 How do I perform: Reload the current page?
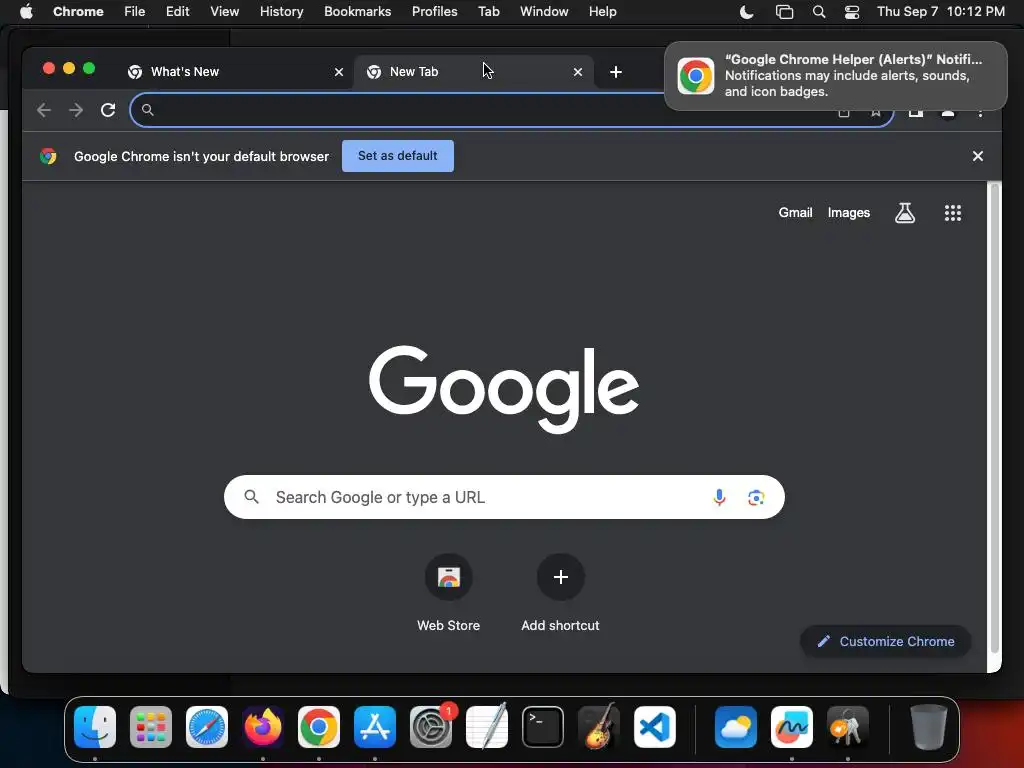tap(108, 110)
